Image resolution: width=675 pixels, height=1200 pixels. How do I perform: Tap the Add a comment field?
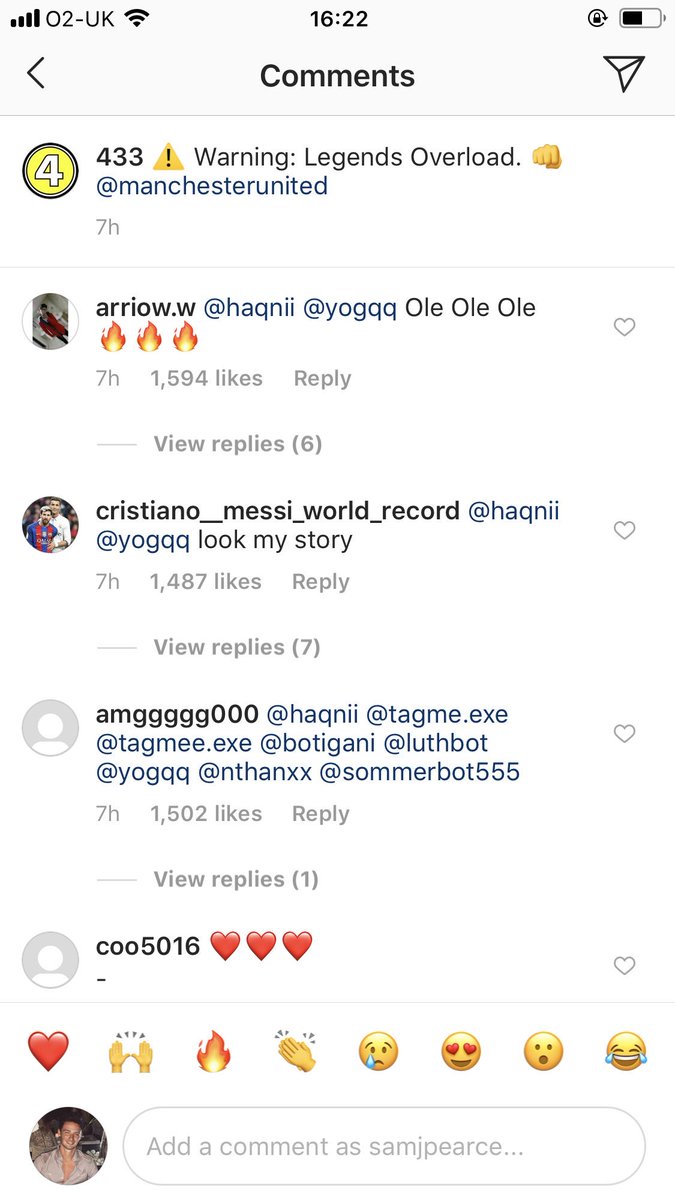click(384, 1146)
